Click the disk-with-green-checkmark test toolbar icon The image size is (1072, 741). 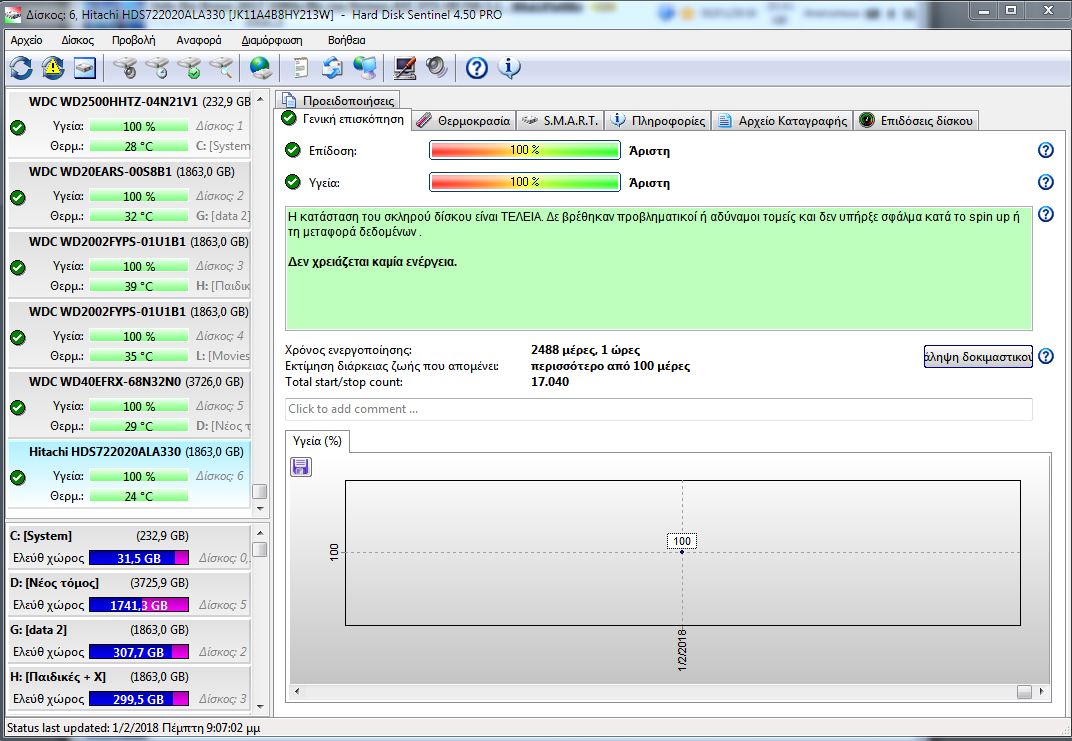189,68
